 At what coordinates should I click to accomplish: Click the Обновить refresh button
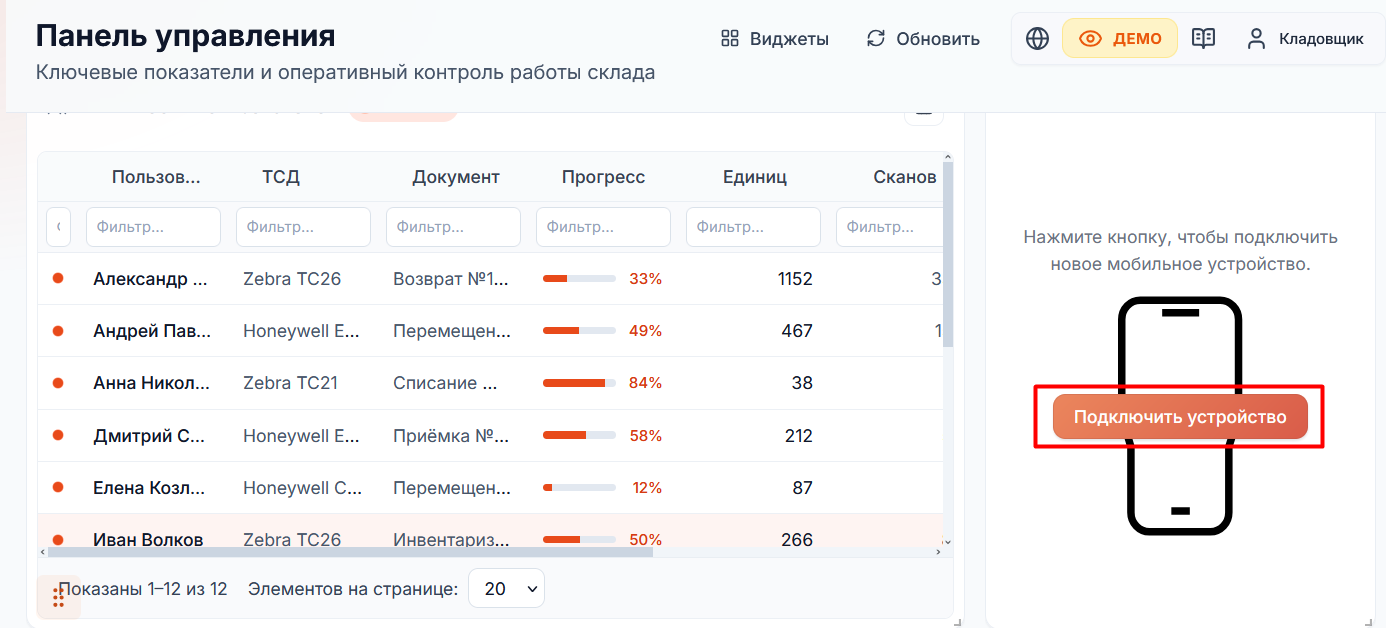[923, 39]
